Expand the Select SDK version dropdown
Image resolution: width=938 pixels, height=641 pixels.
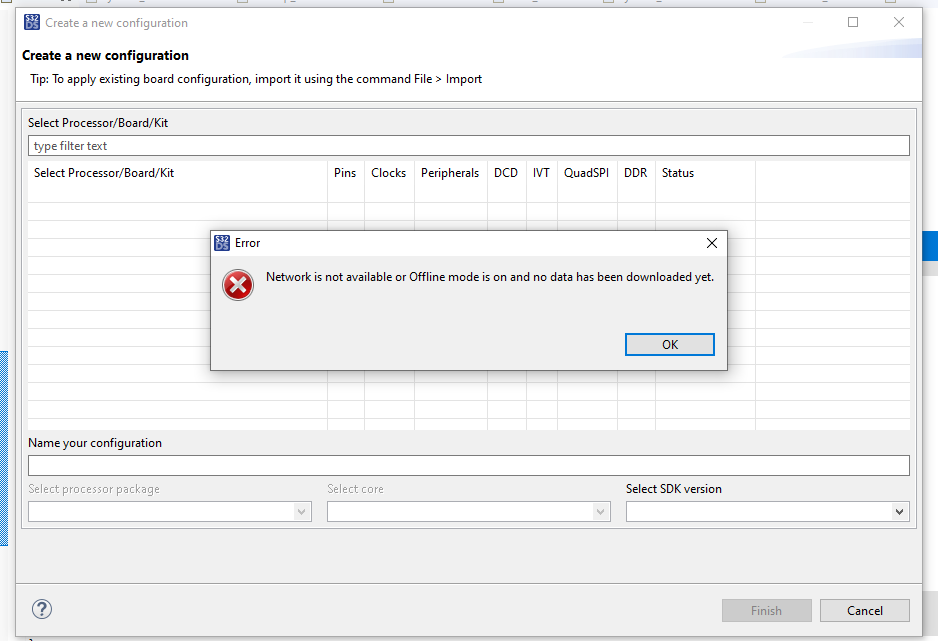(899, 512)
